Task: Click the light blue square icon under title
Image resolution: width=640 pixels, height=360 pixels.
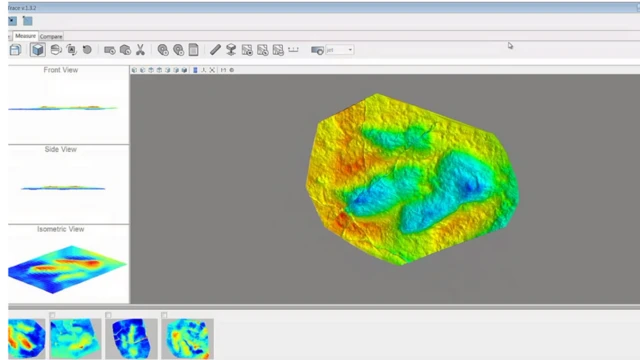Action: click(x=27, y=21)
